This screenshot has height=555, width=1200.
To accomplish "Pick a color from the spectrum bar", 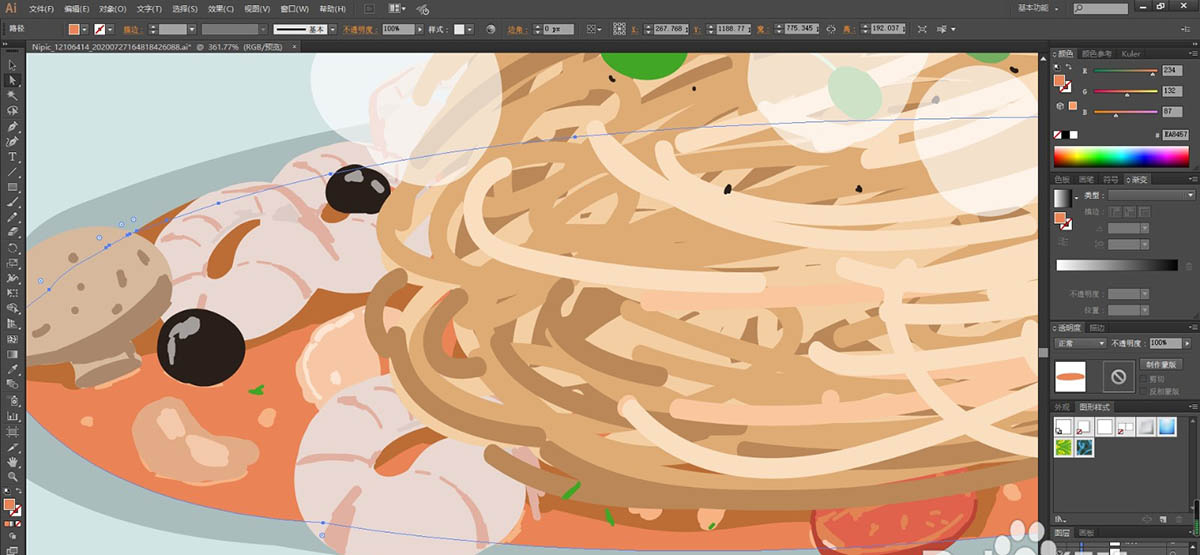I will (x=1123, y=158).
